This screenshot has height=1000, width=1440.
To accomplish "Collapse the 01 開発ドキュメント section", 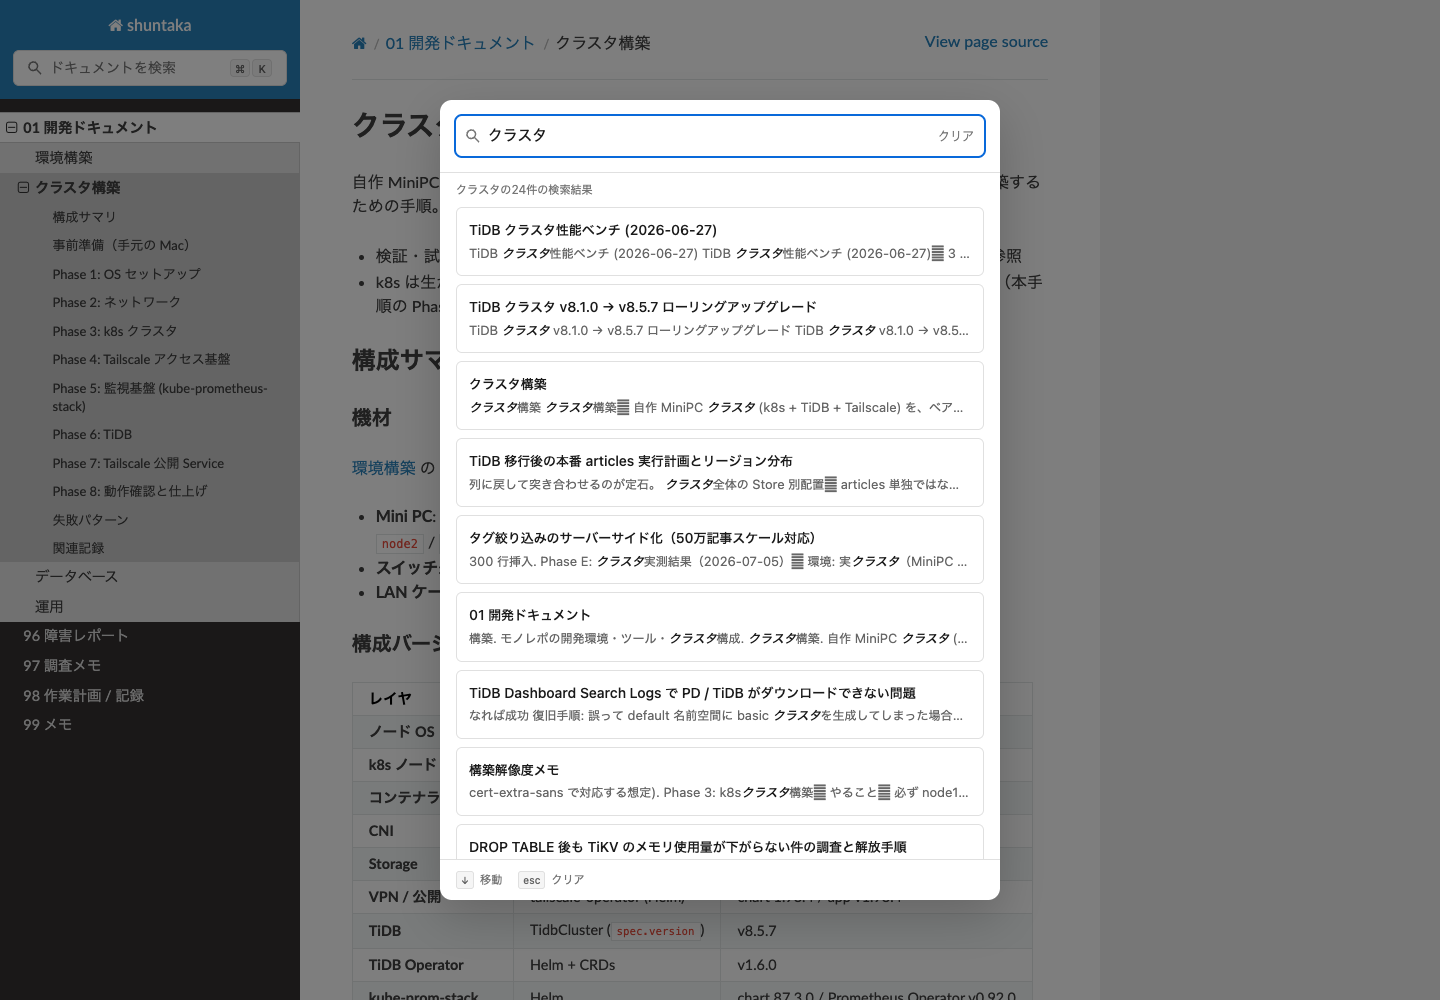I will 12,127.
